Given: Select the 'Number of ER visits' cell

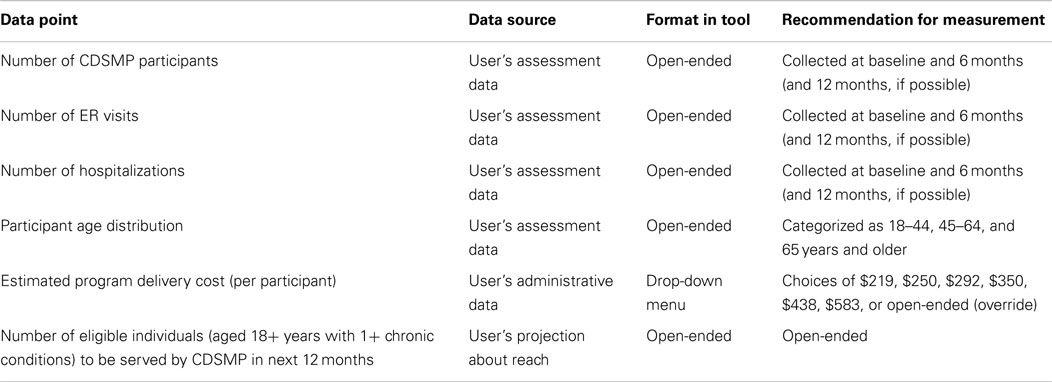Looking at the screenshot, I should pyautogui.click(x=70, y=115).
